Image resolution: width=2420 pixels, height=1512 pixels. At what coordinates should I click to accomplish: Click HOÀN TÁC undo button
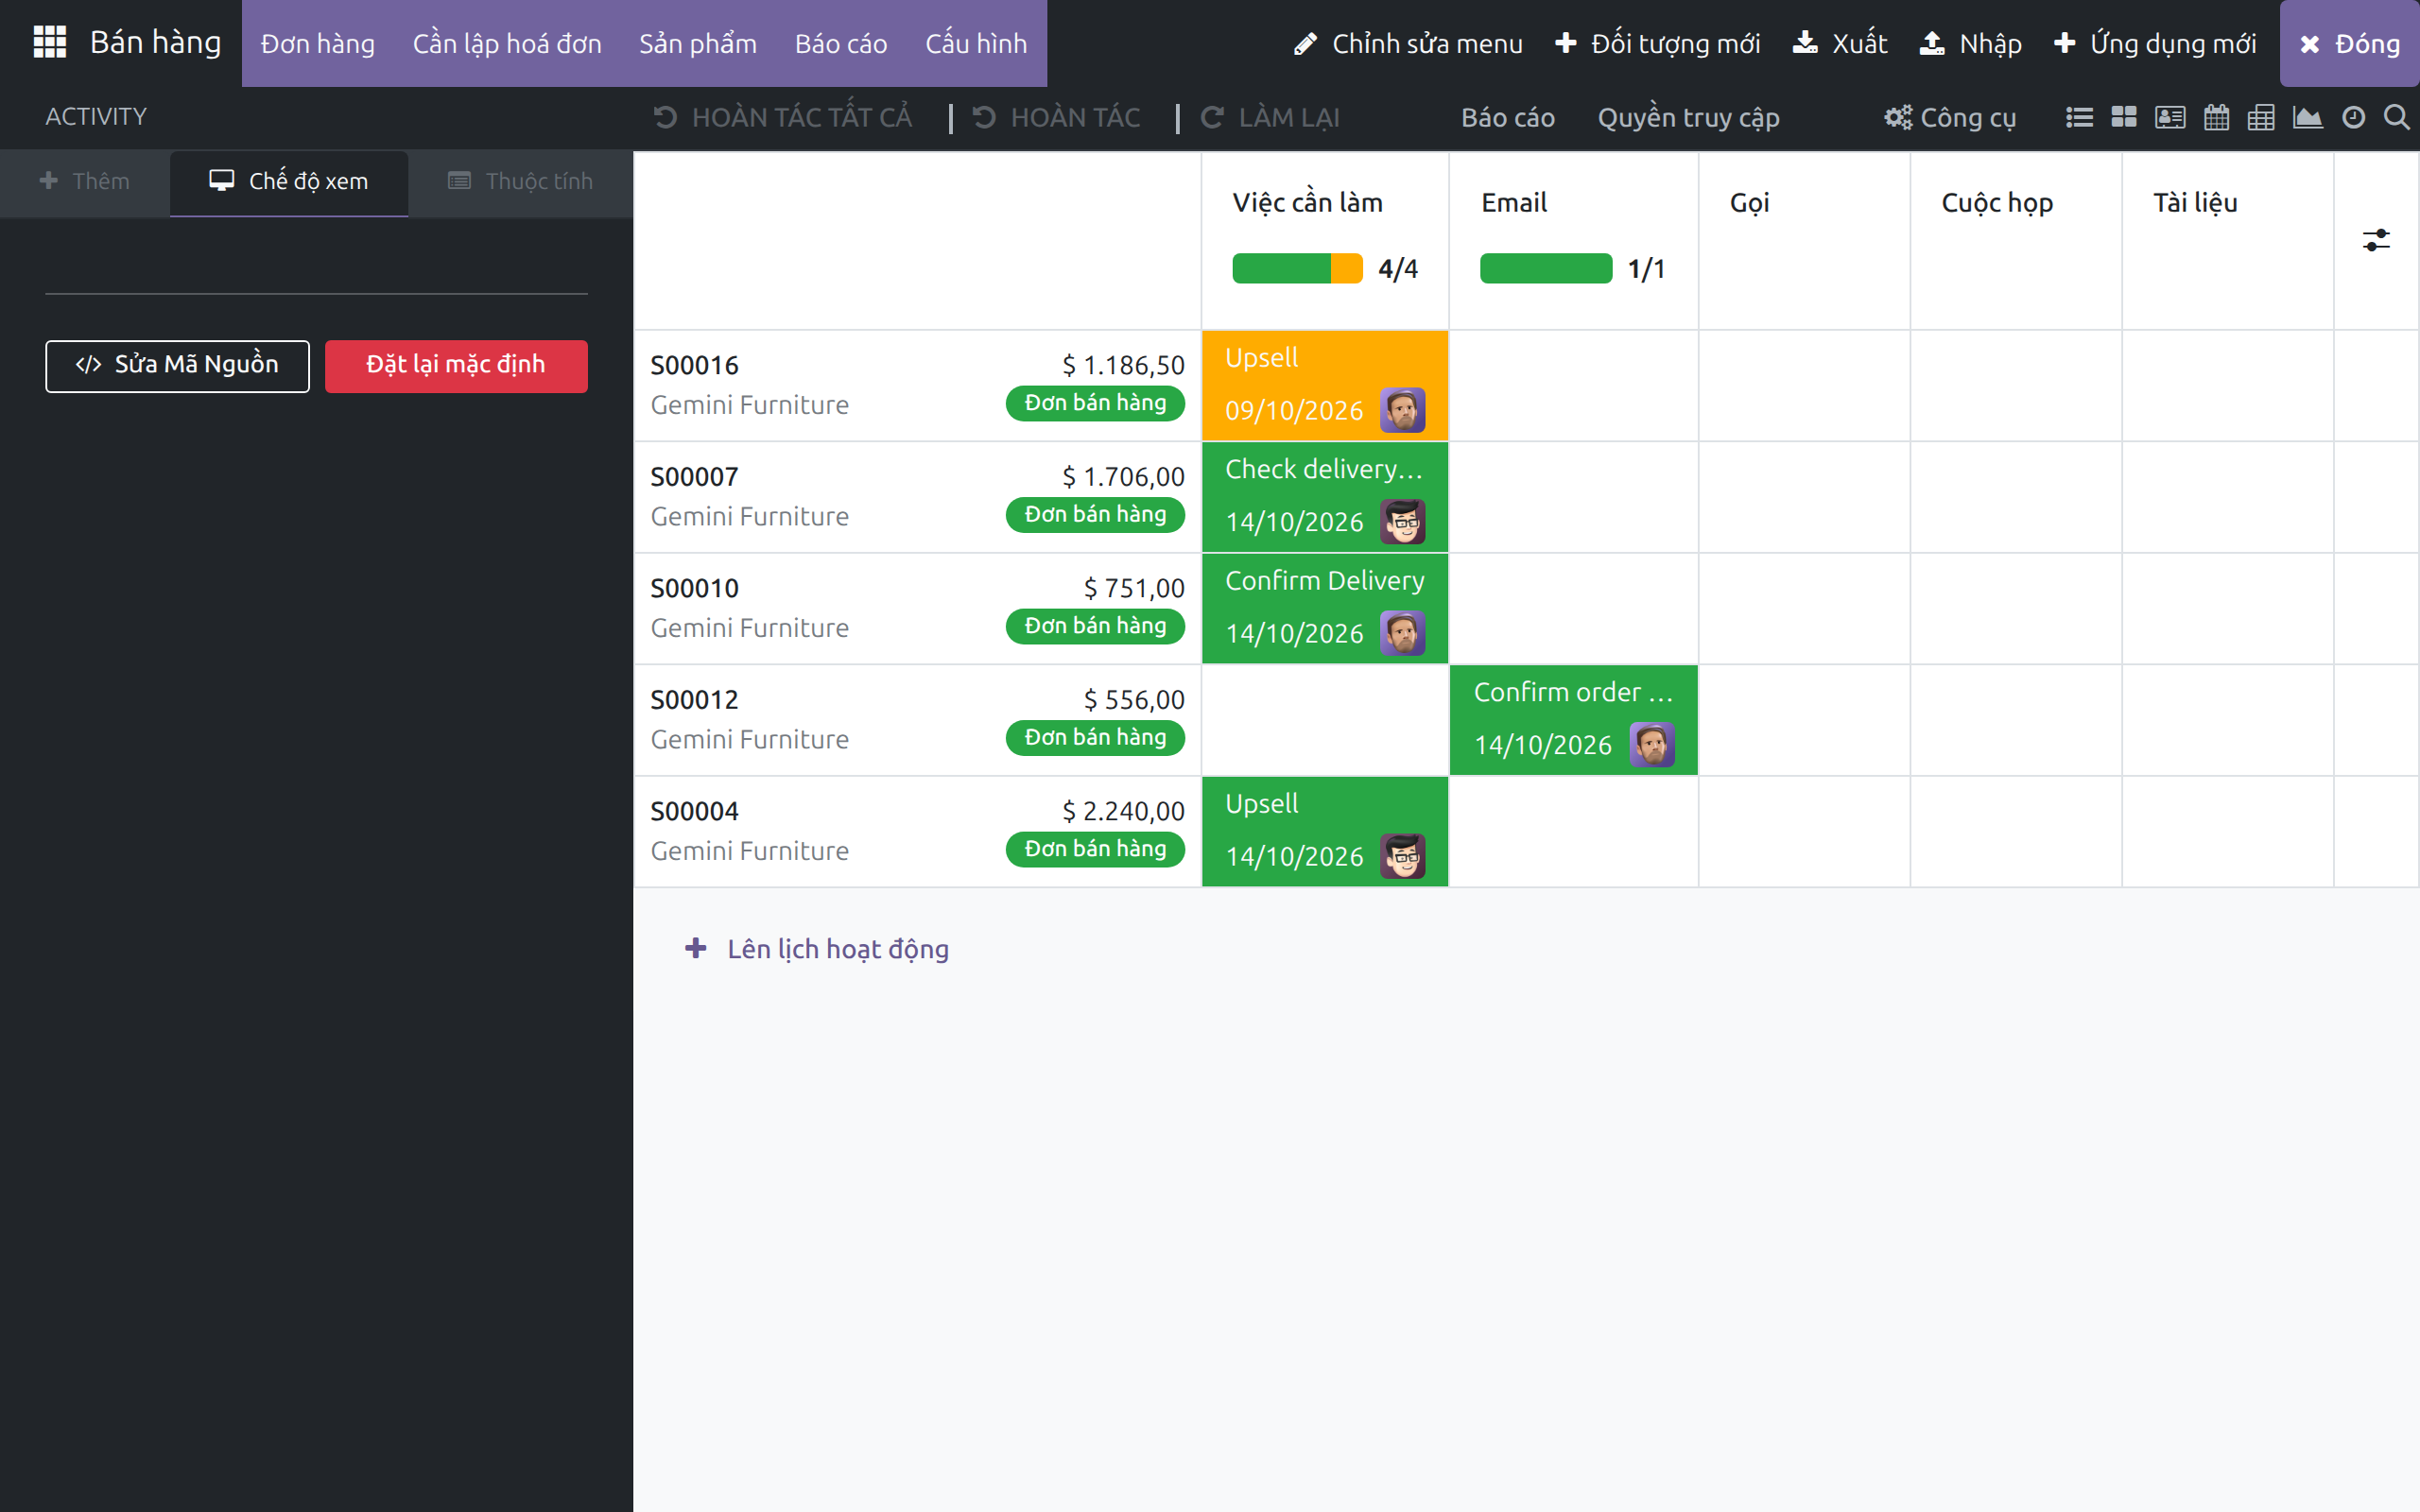(x=1057, y=117)
